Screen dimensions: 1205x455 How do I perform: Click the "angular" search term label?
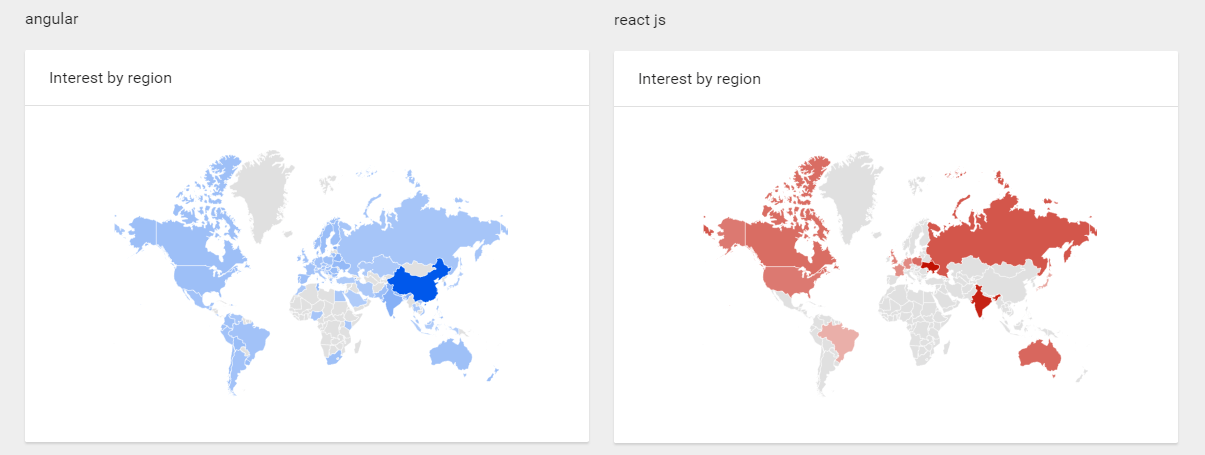tap(50, 19)
